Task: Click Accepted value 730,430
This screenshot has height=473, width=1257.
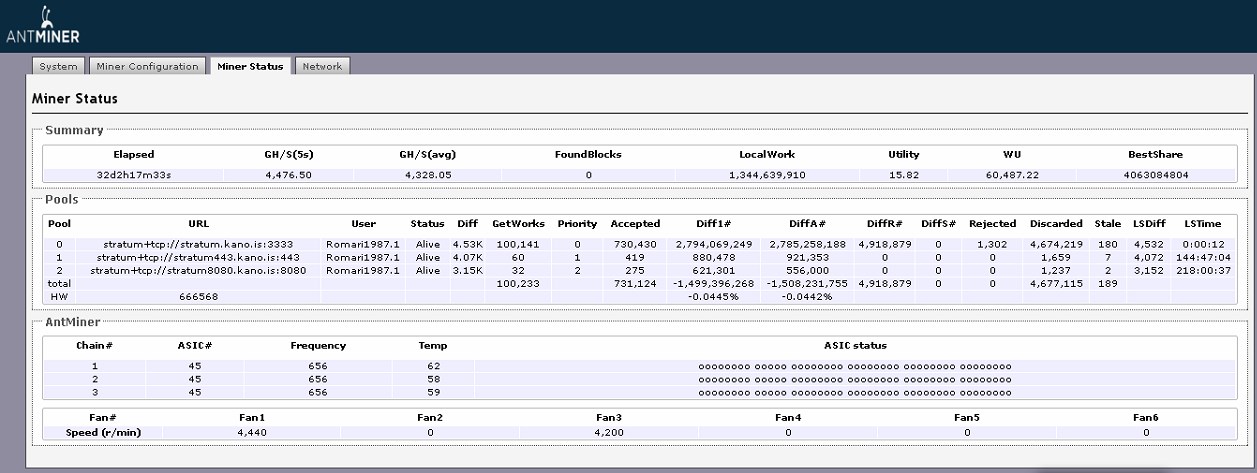Action: pyautogui.click(x=635, y=243)
